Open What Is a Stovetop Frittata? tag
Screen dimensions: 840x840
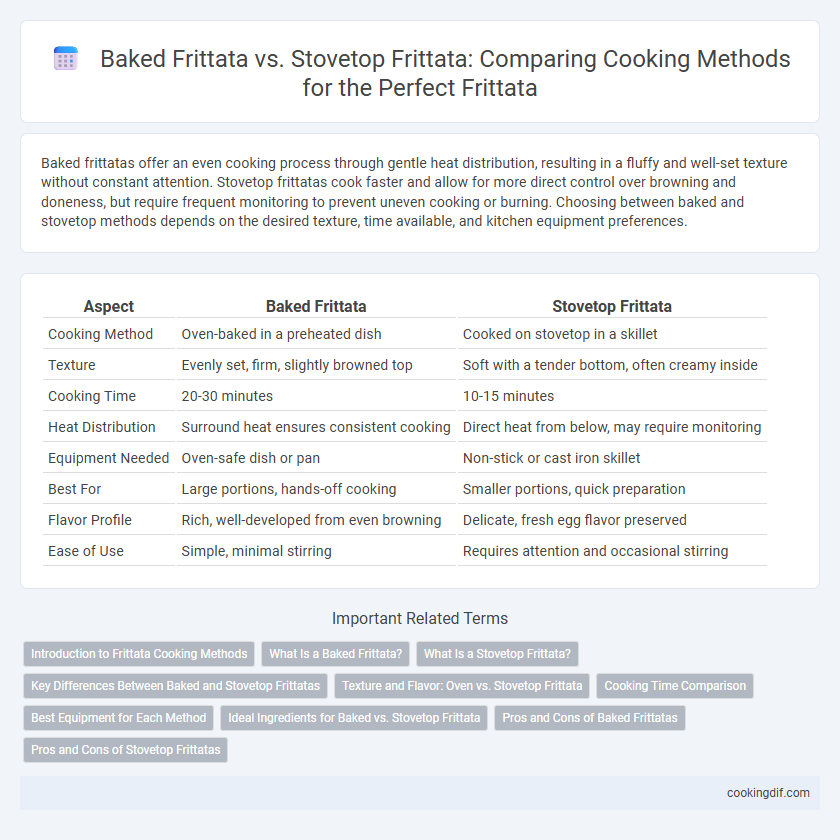tap(497, 654)
